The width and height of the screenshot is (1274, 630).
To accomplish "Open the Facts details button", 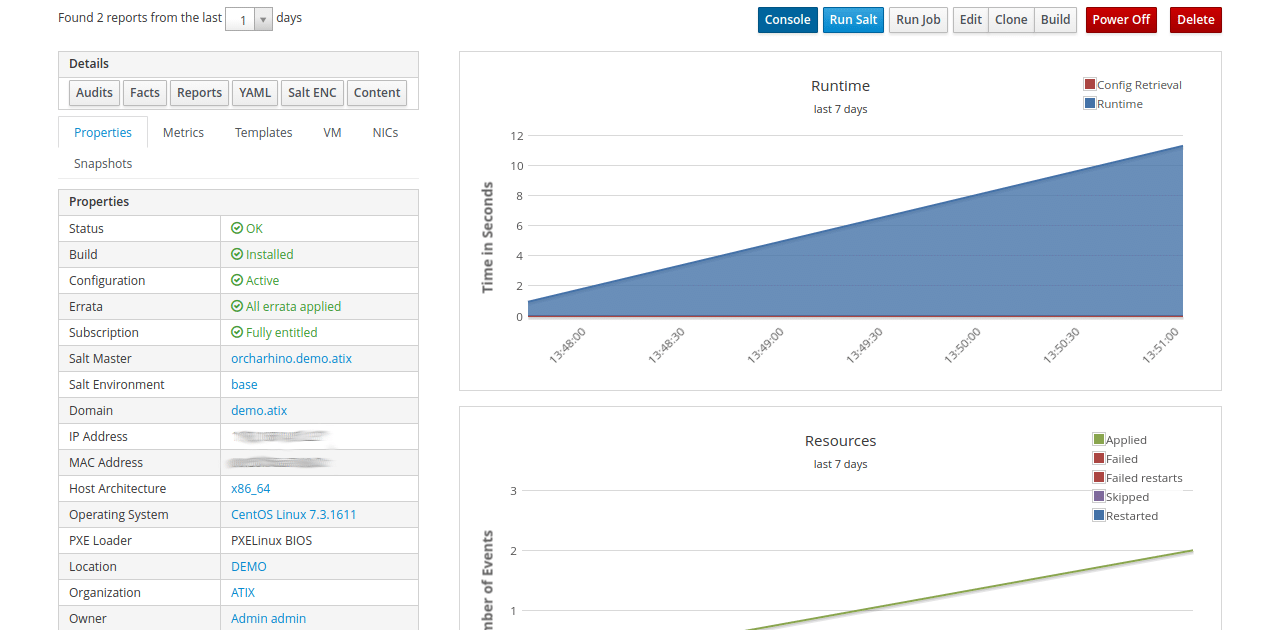I will tap(145, 93).
